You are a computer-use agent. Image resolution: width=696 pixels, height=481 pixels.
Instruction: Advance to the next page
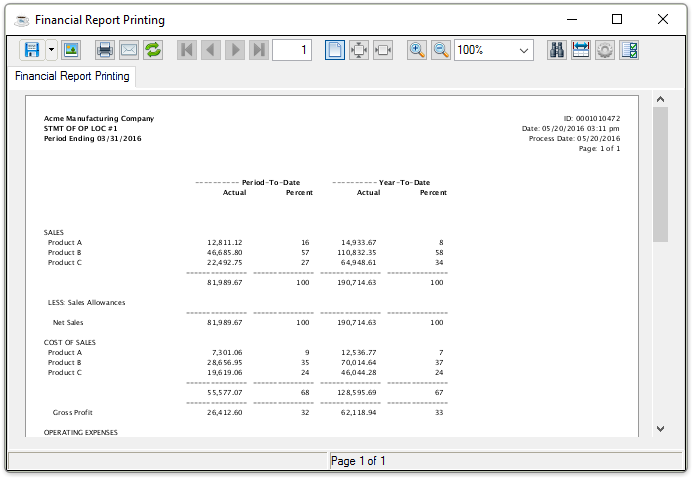pyautogui.click(x=235, y=50)
